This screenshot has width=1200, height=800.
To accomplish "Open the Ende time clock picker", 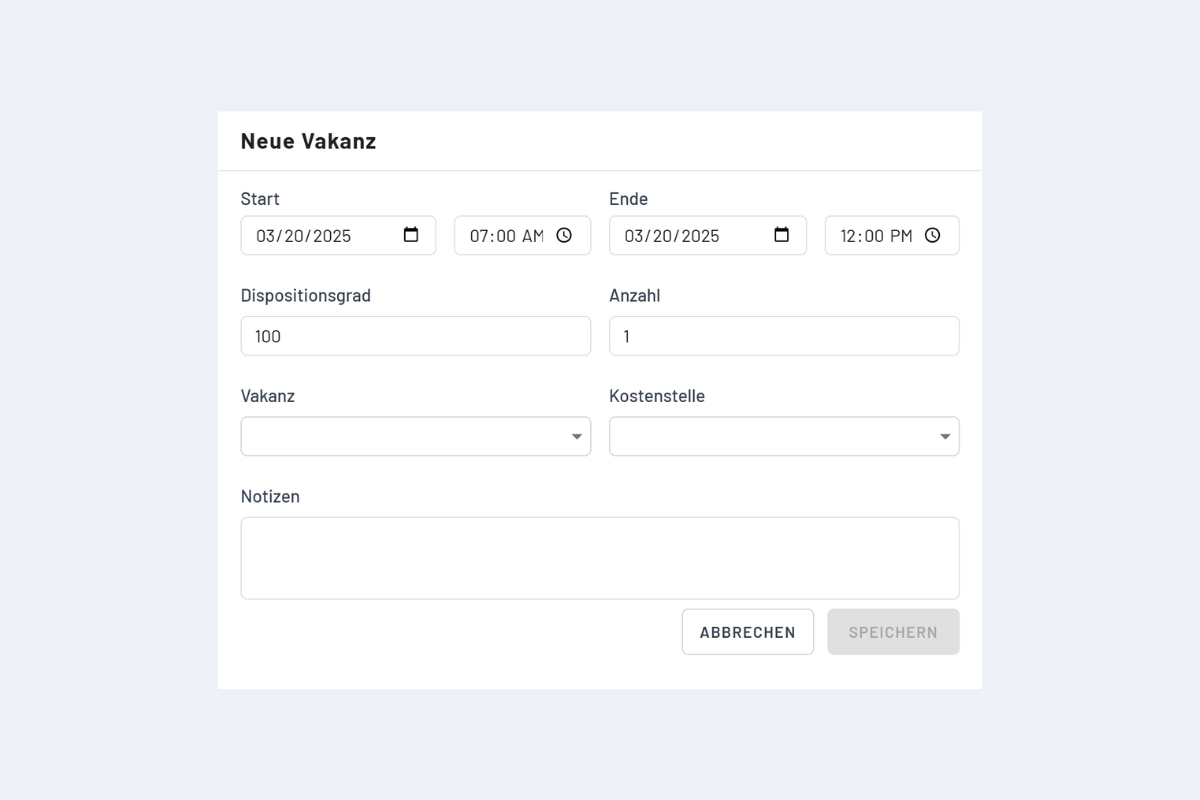I will pos(932,235).
